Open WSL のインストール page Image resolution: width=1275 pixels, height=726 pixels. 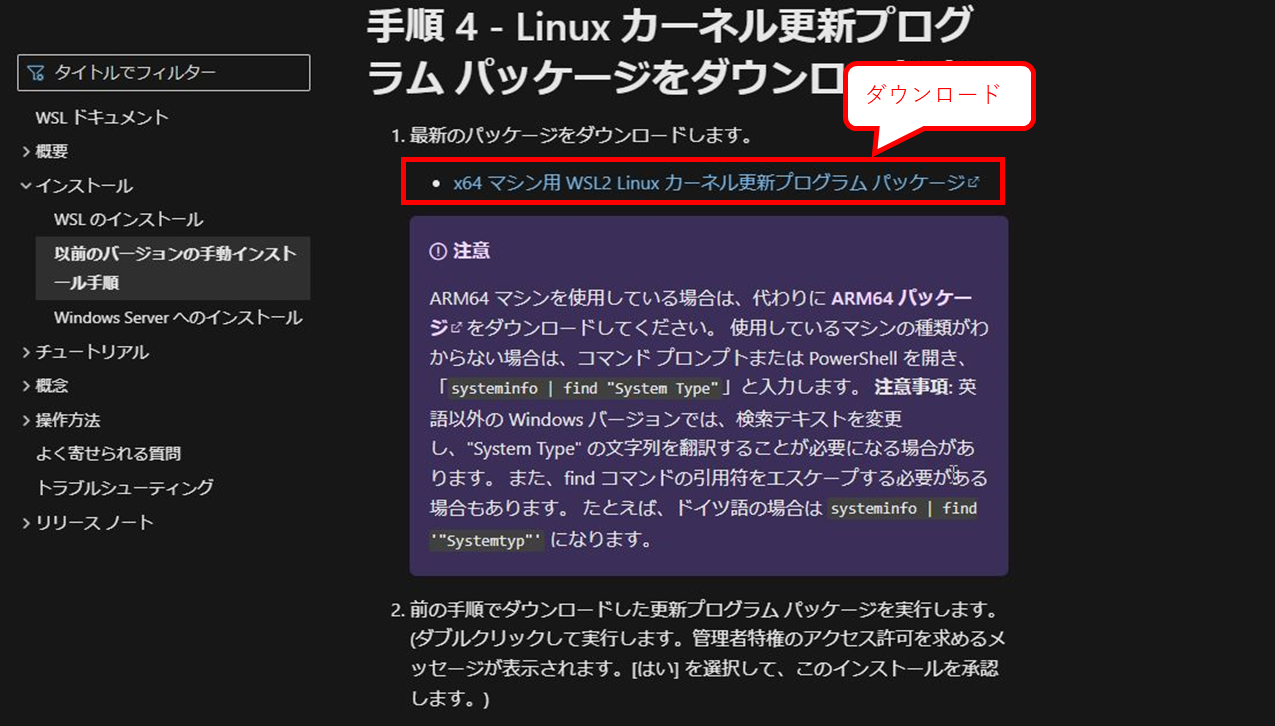click(129, 219)
